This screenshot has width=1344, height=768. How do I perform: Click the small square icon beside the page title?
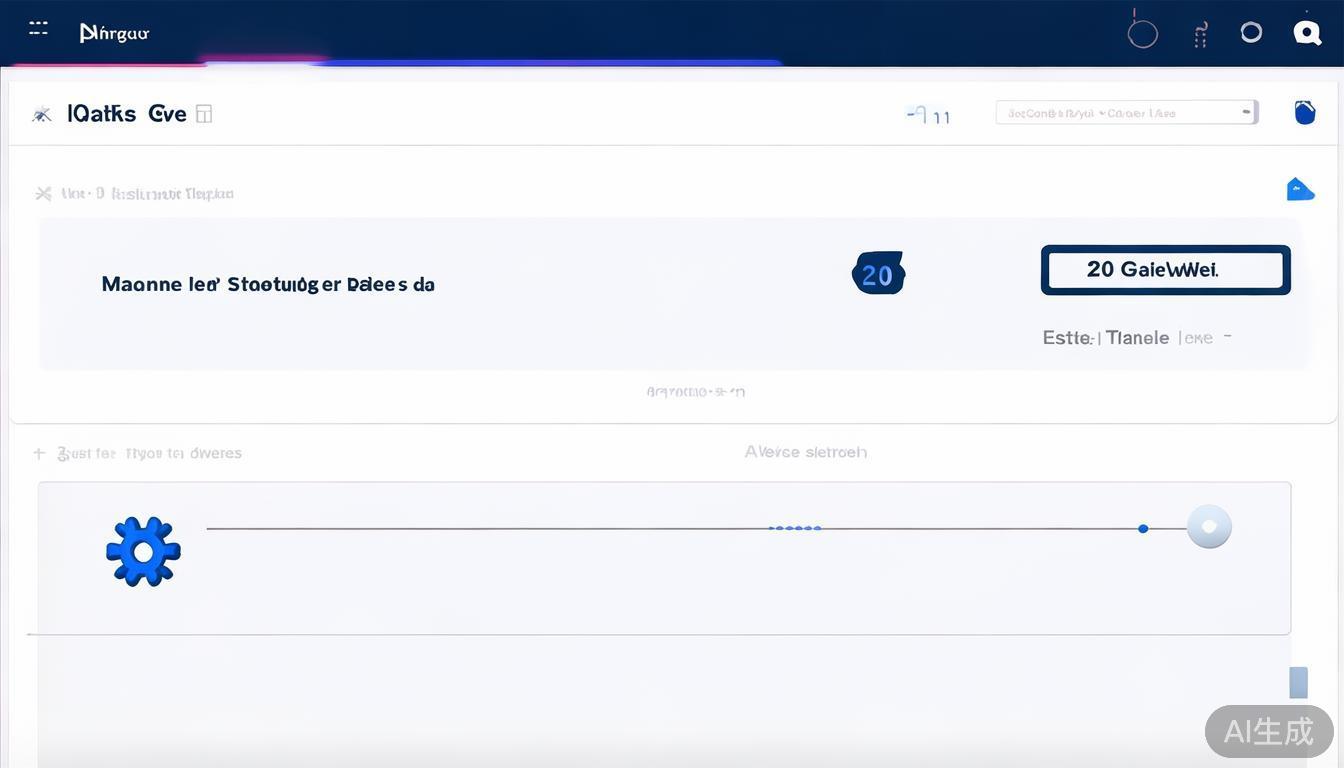tap(204, 114)
